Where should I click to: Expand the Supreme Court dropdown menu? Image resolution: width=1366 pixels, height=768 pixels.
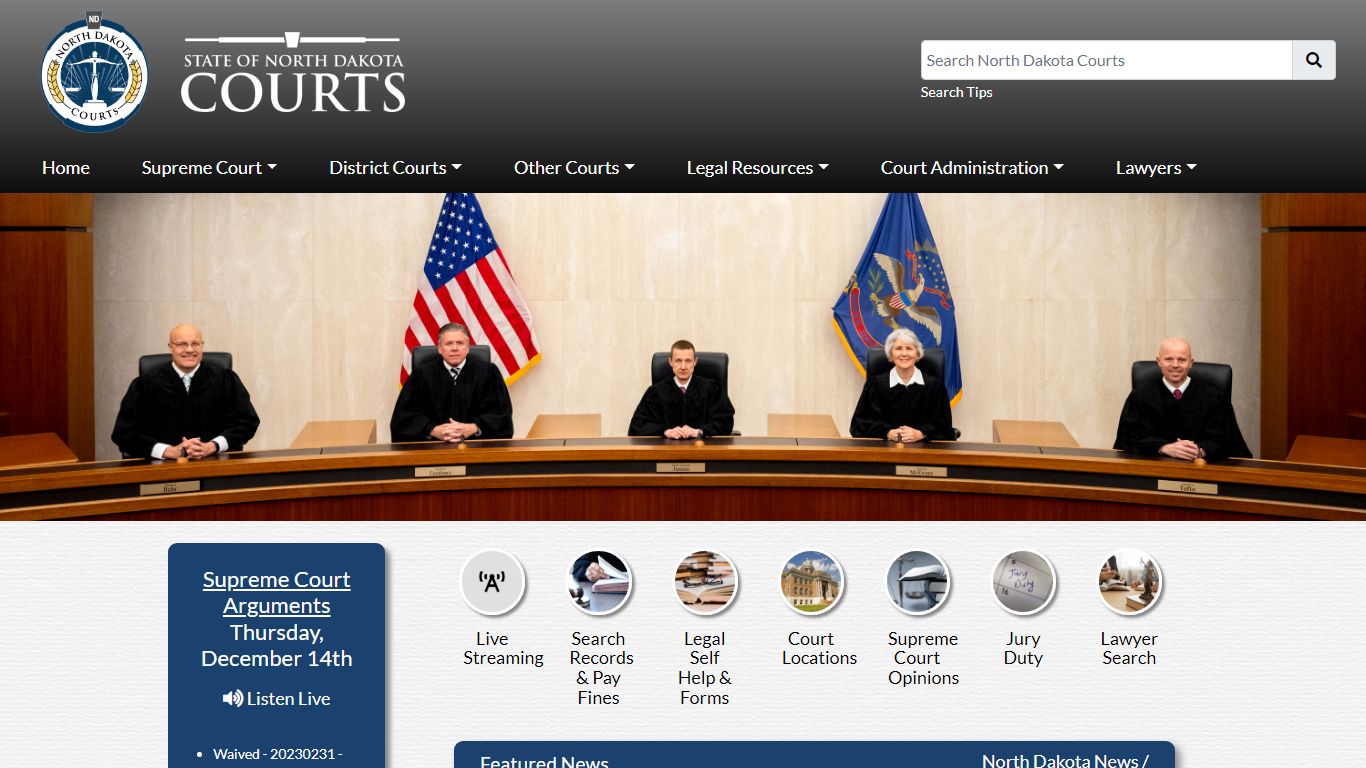point(209,168)
